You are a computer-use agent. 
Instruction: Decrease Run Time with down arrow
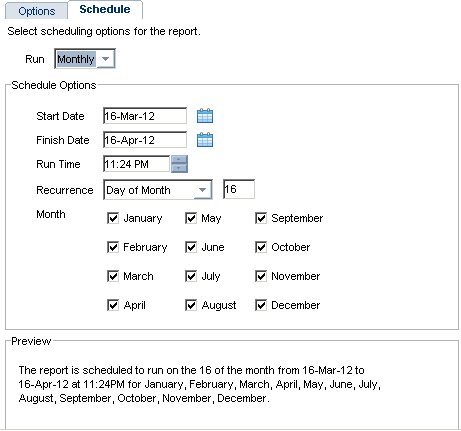179,168
